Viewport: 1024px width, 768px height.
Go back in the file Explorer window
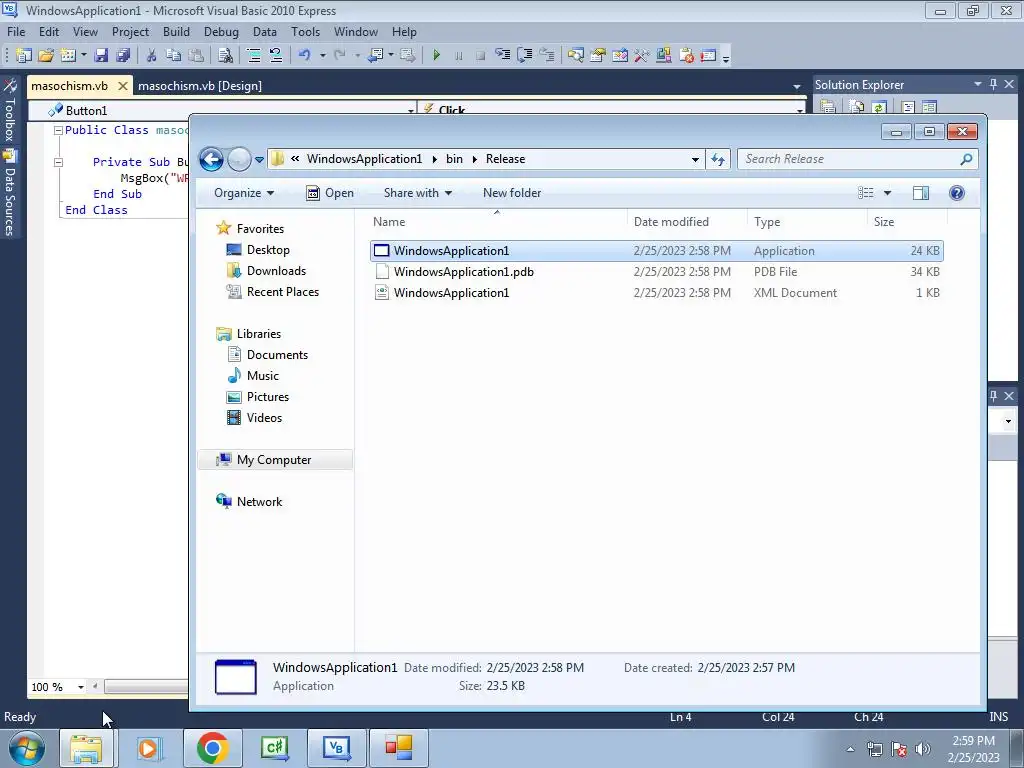(211, 159)
